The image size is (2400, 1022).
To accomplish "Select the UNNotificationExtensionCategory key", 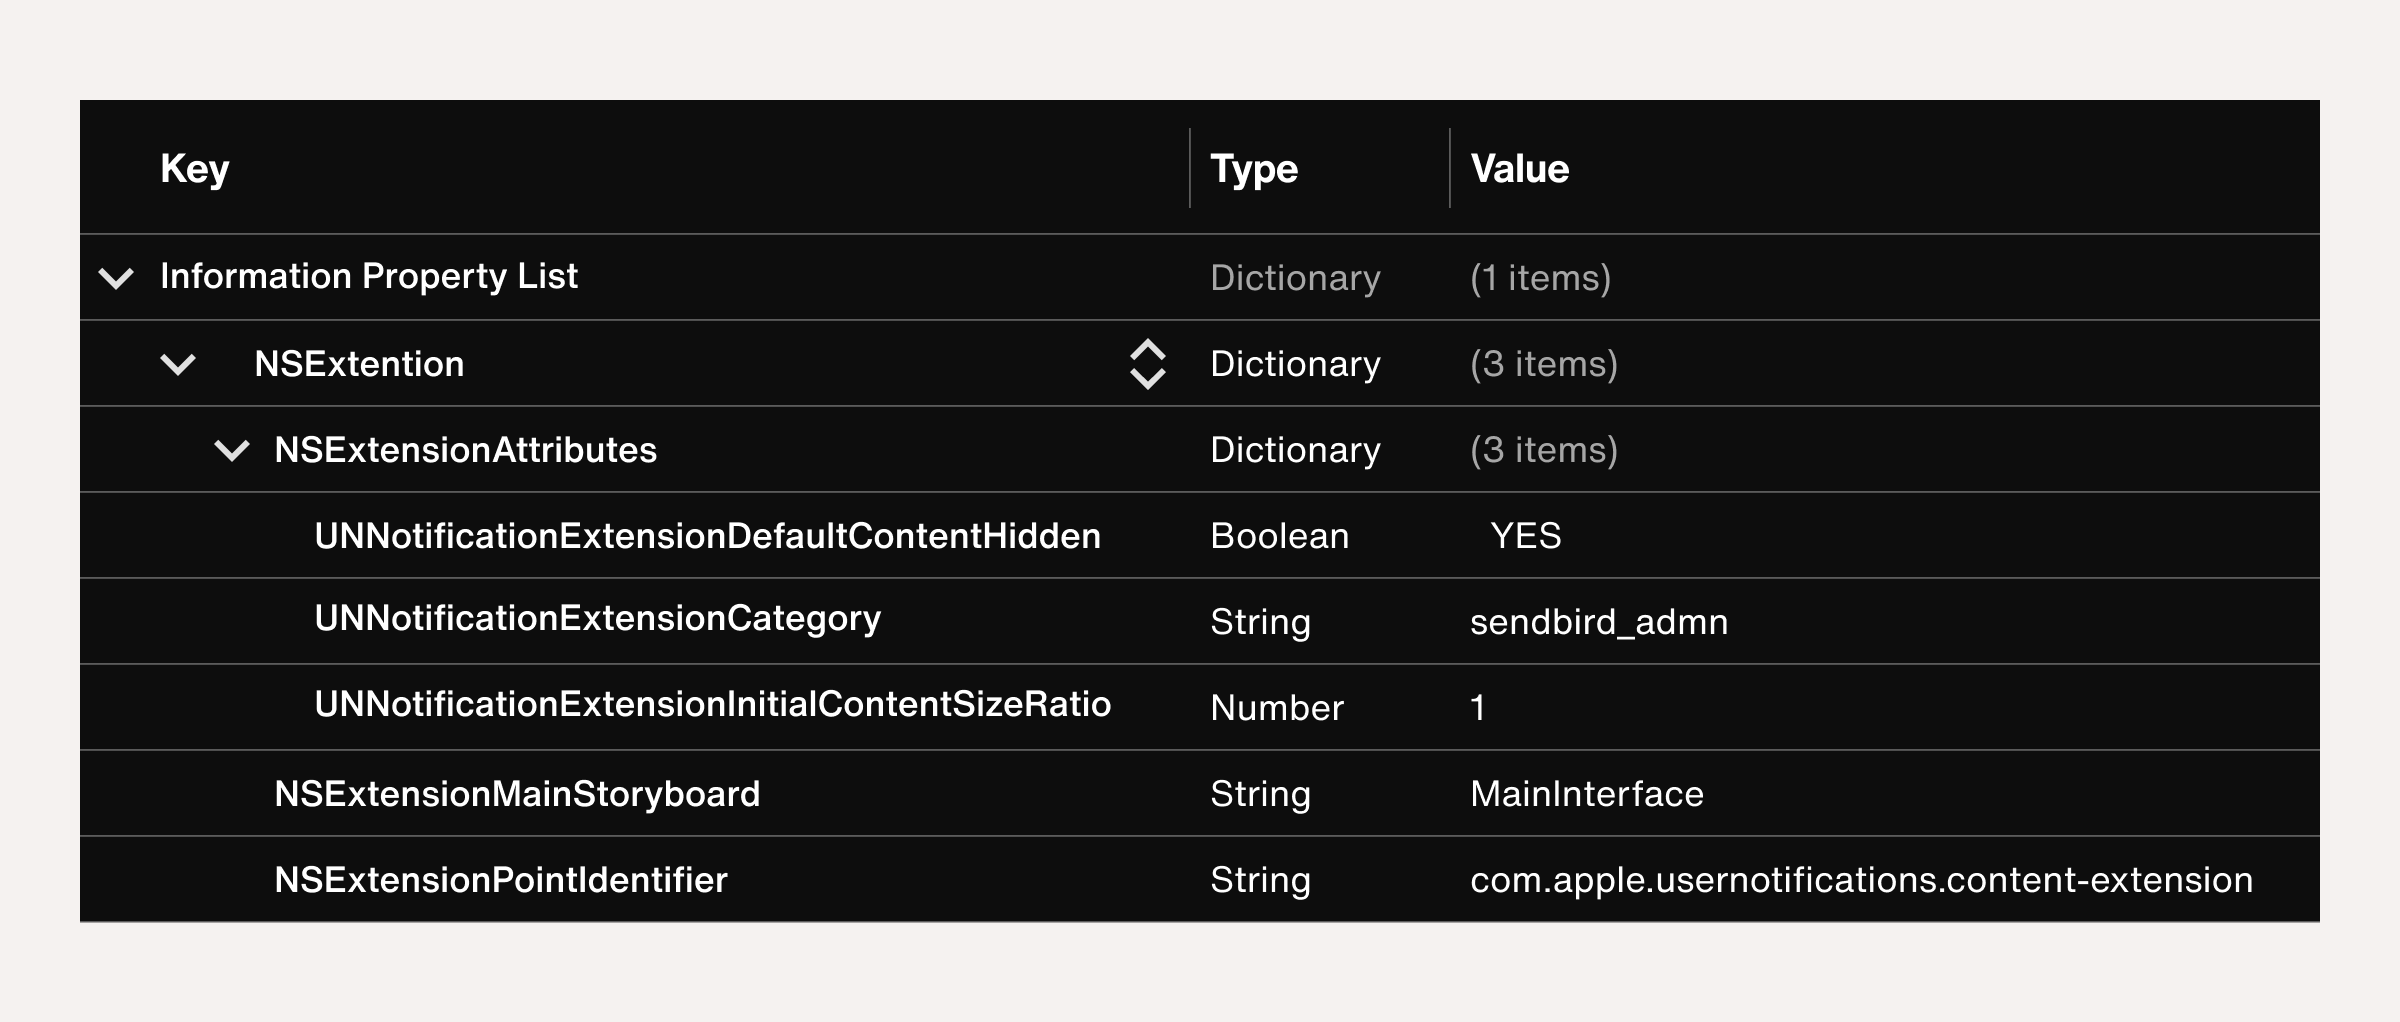I will point(597,621).
